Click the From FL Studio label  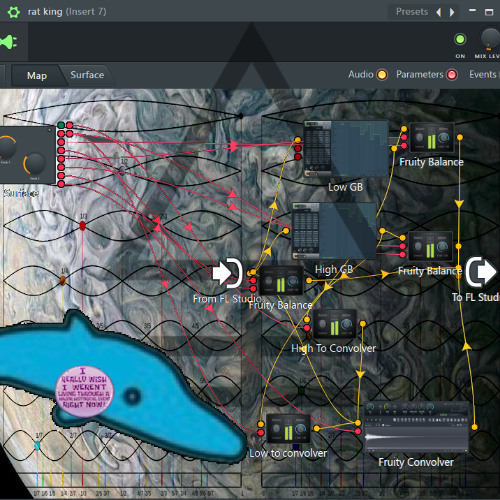pos(227,299)
